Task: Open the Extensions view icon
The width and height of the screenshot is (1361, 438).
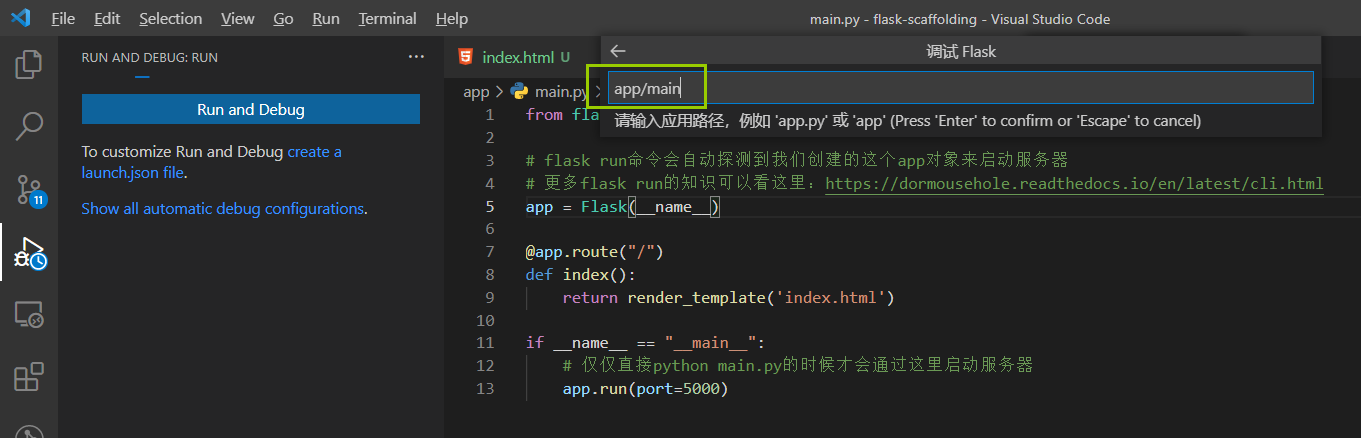Action: (29, 378)
